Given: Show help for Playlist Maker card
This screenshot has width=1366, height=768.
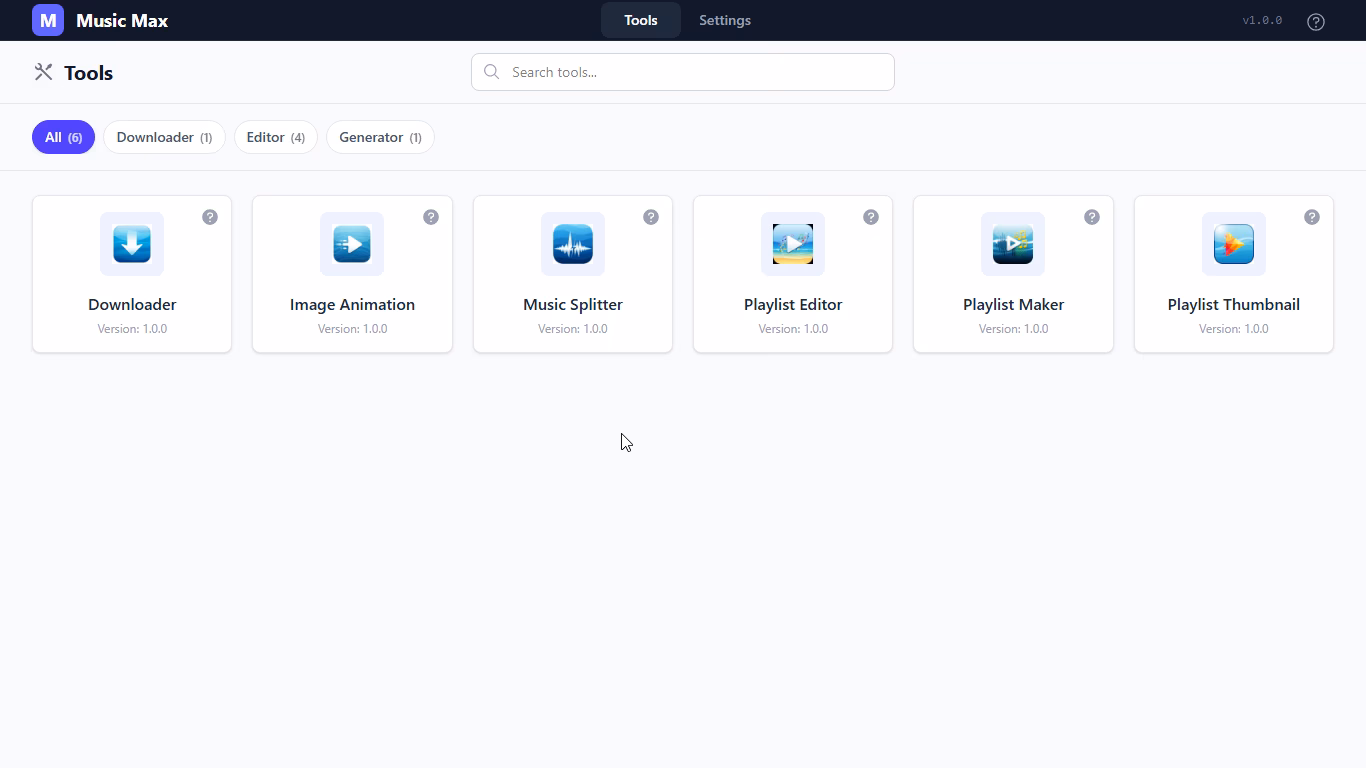Looking at the screenshot, I should click(1092, 217).
